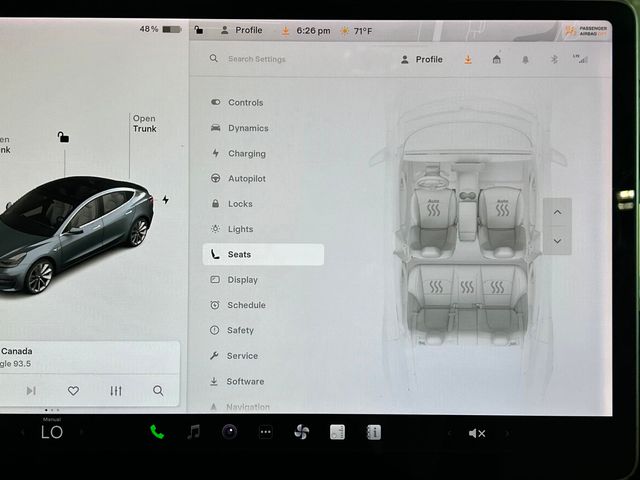Toggle driver seat heater

[x=433, y=209]
